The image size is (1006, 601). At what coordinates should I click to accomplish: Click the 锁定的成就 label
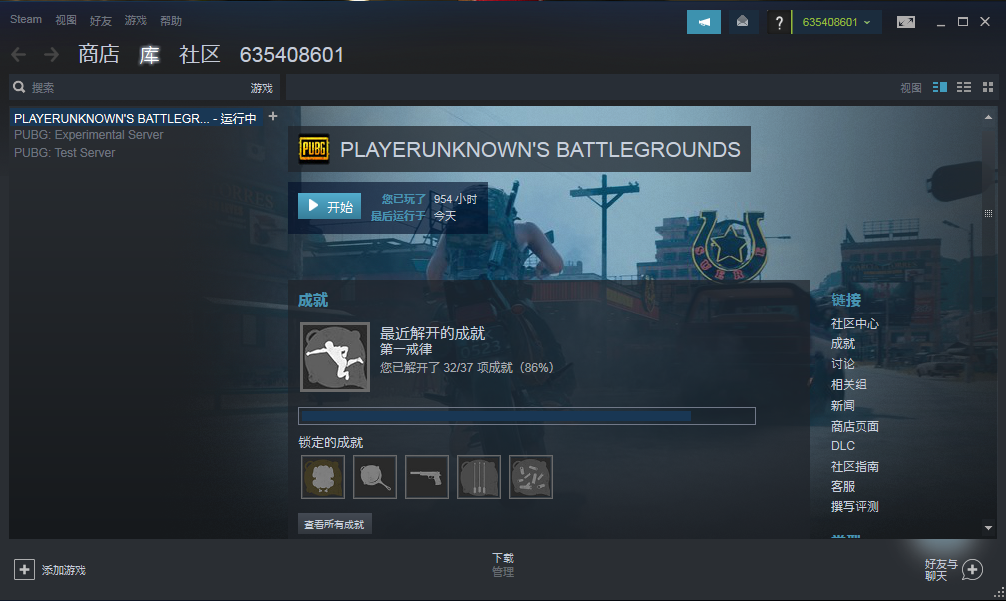pos(330,443)
